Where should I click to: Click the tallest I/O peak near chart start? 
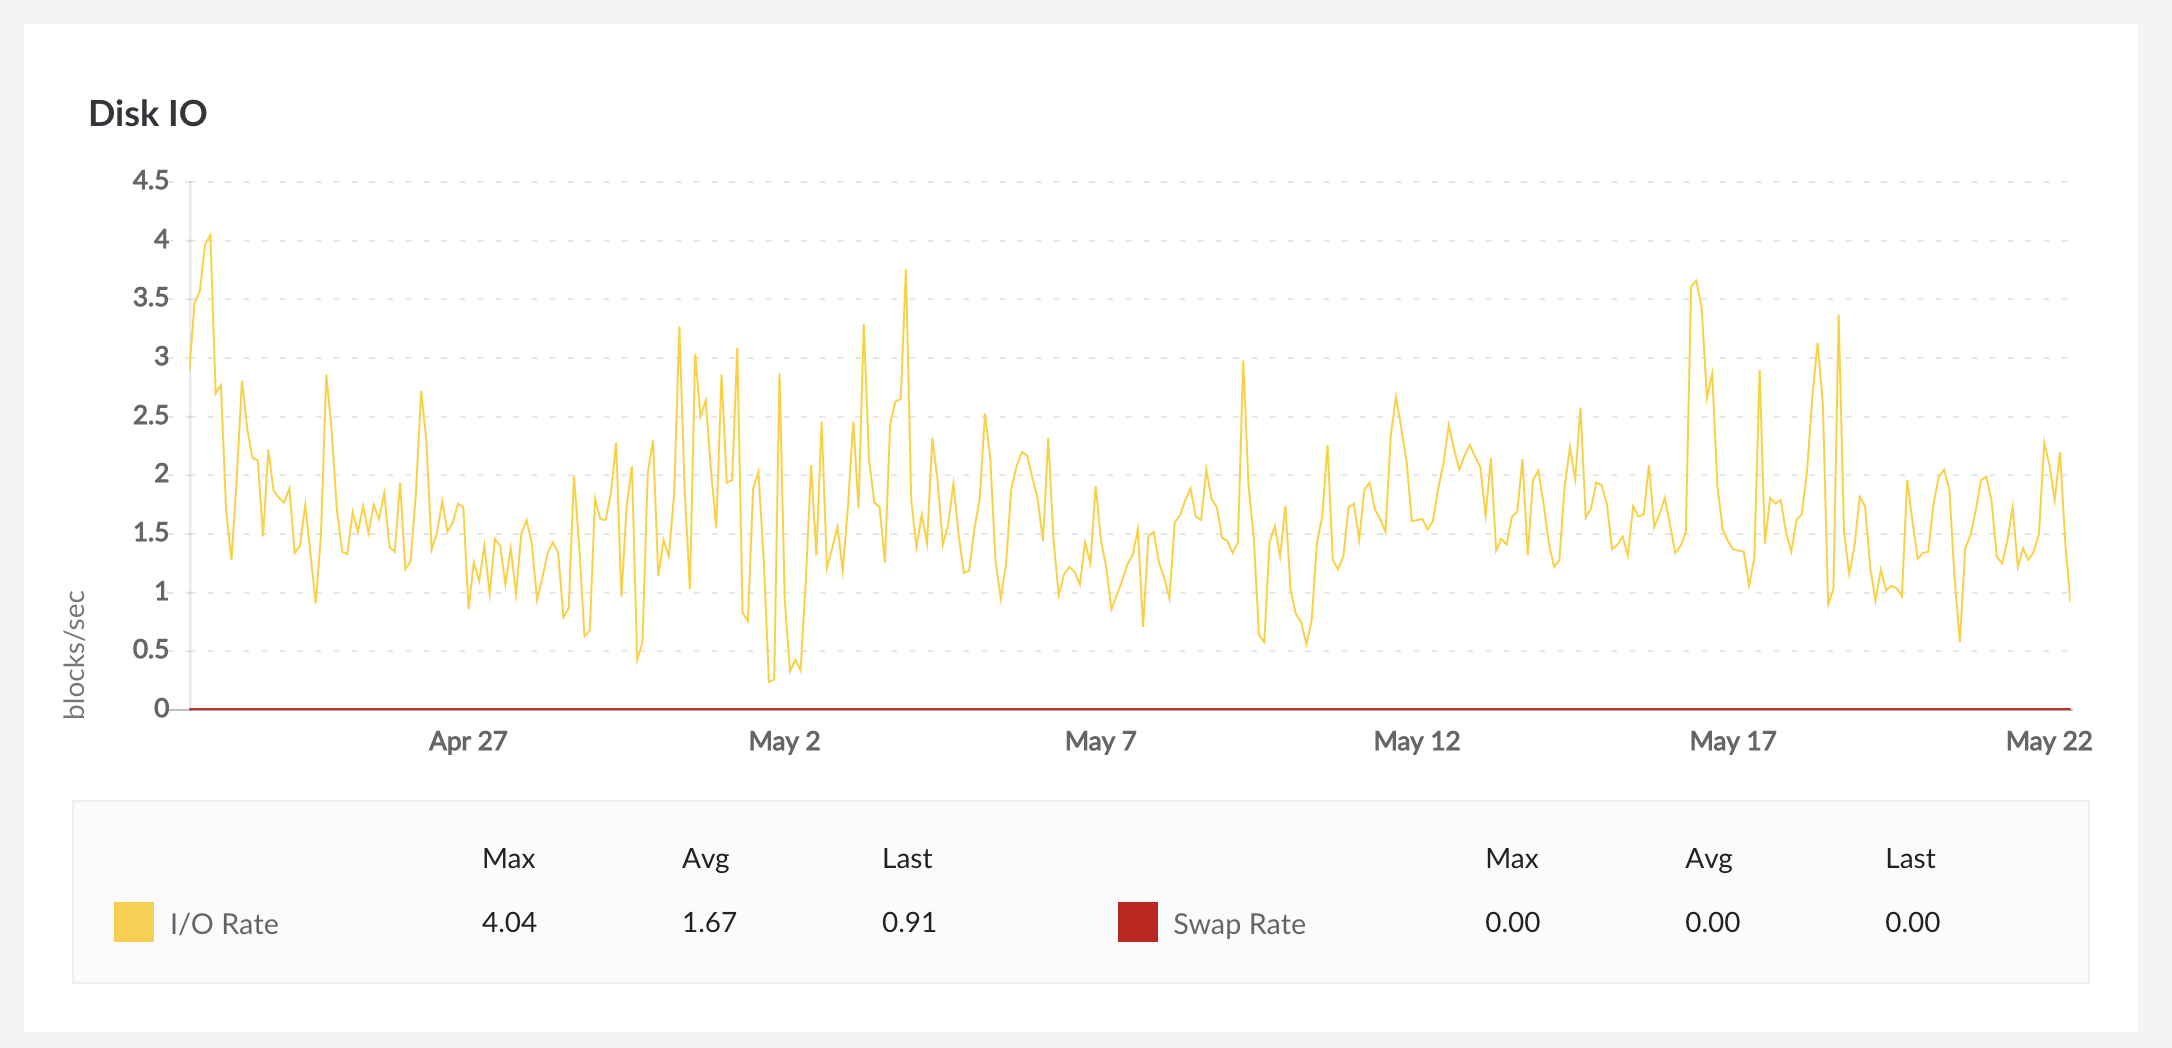pyautogui.click(x=209, y=236)
